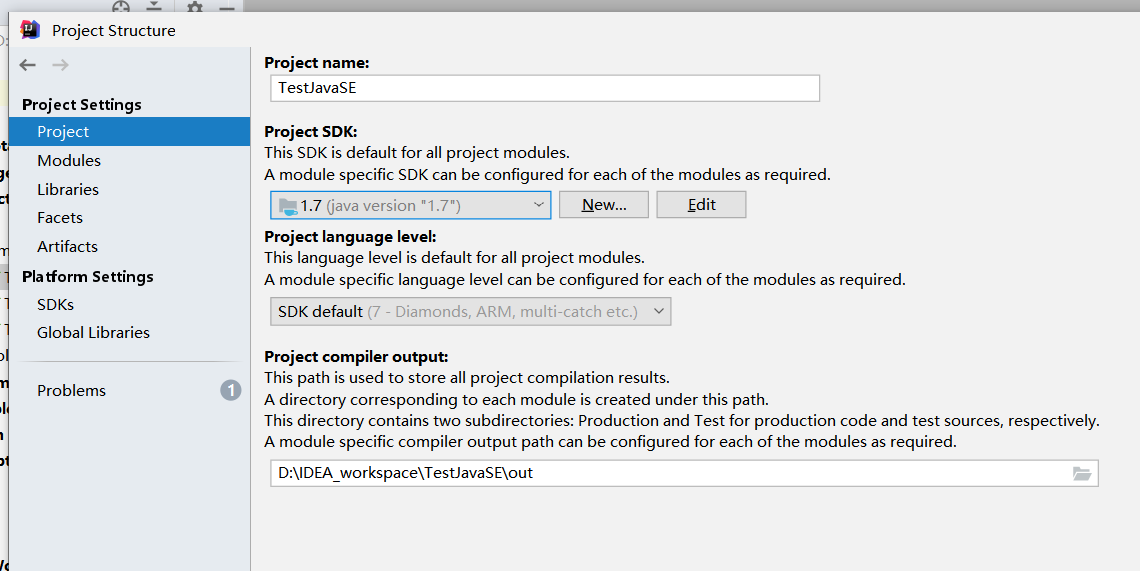This screenshot has height=571, width=1140.
Task: Click the back navigation arrow
Action: [28, 65]
